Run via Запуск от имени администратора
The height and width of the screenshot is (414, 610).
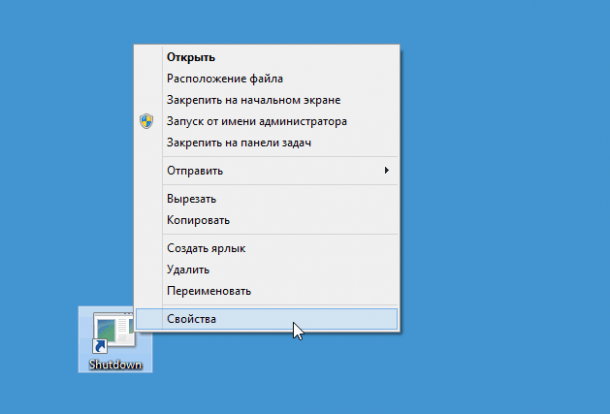pos(257,122)
